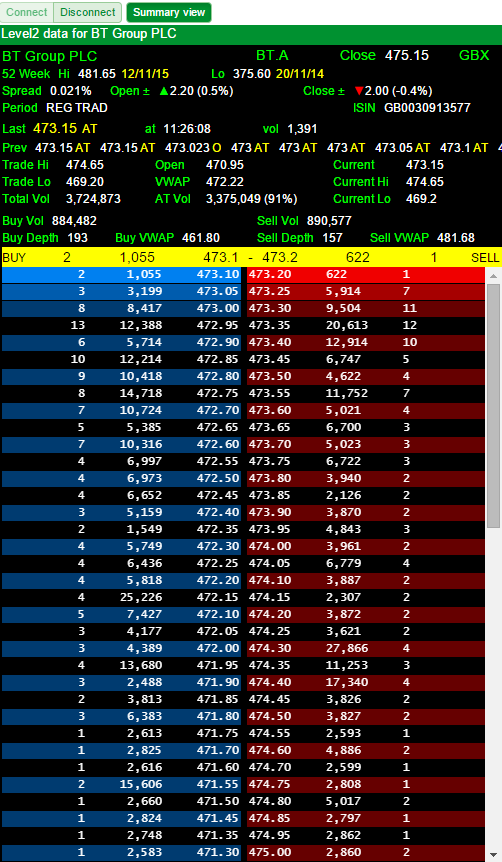Click the Trade Hi value 474.65
The image size is (502, 862).
click(85, 165)
